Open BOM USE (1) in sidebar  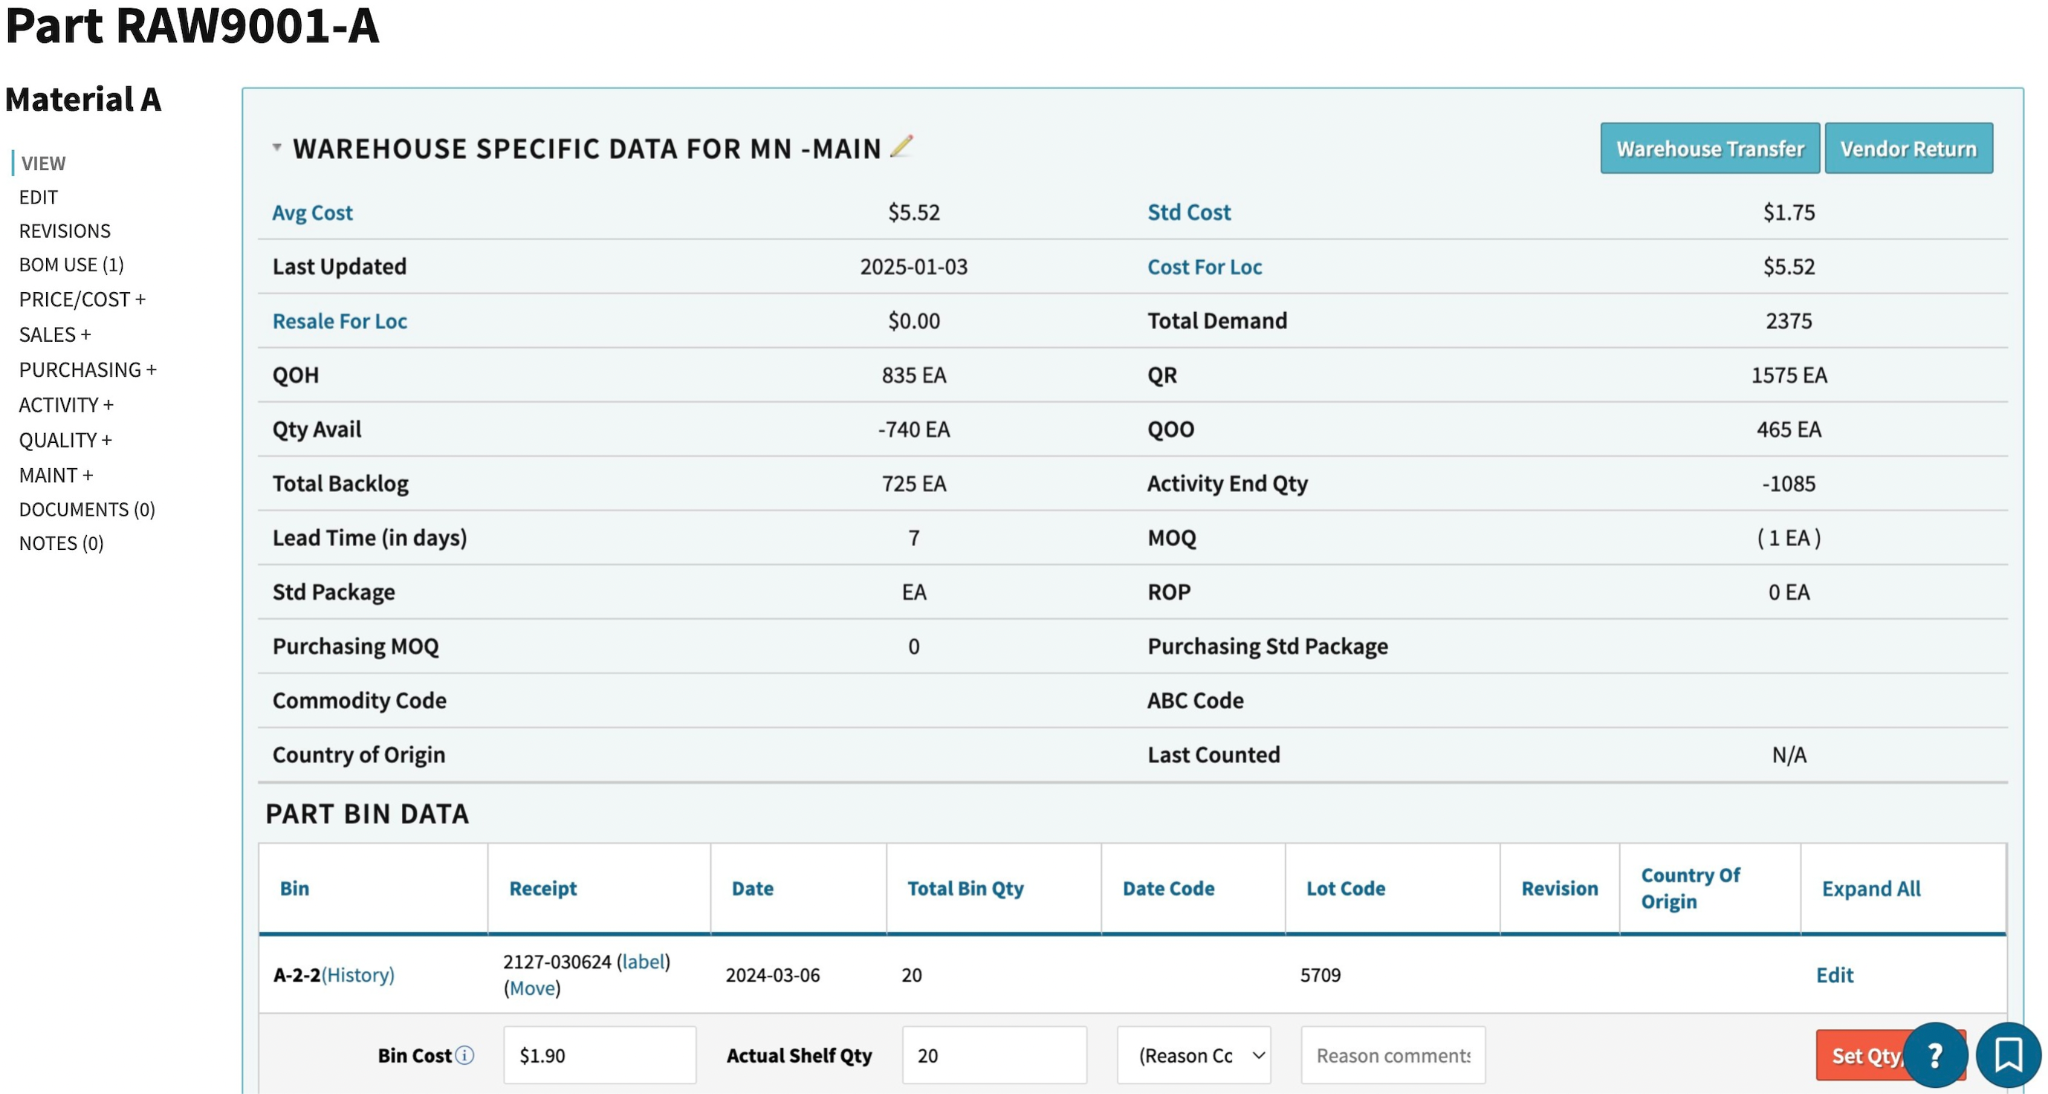pyautogui.click(x=71, y=265)
